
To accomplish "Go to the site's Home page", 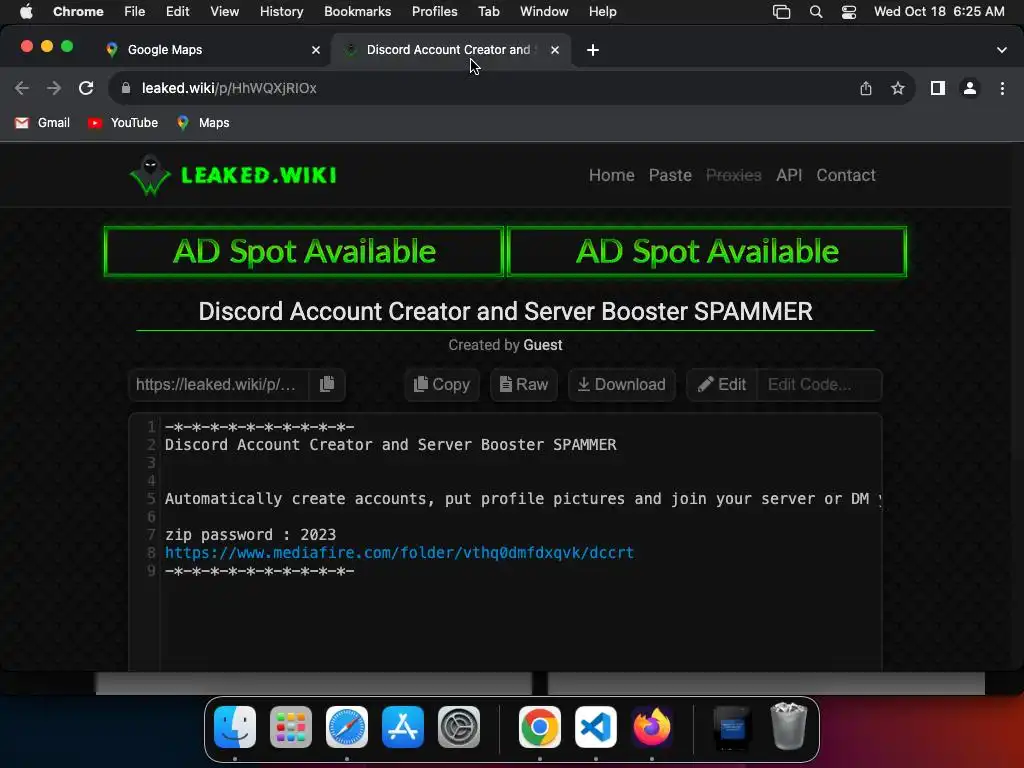I will (x=611, y=175).
